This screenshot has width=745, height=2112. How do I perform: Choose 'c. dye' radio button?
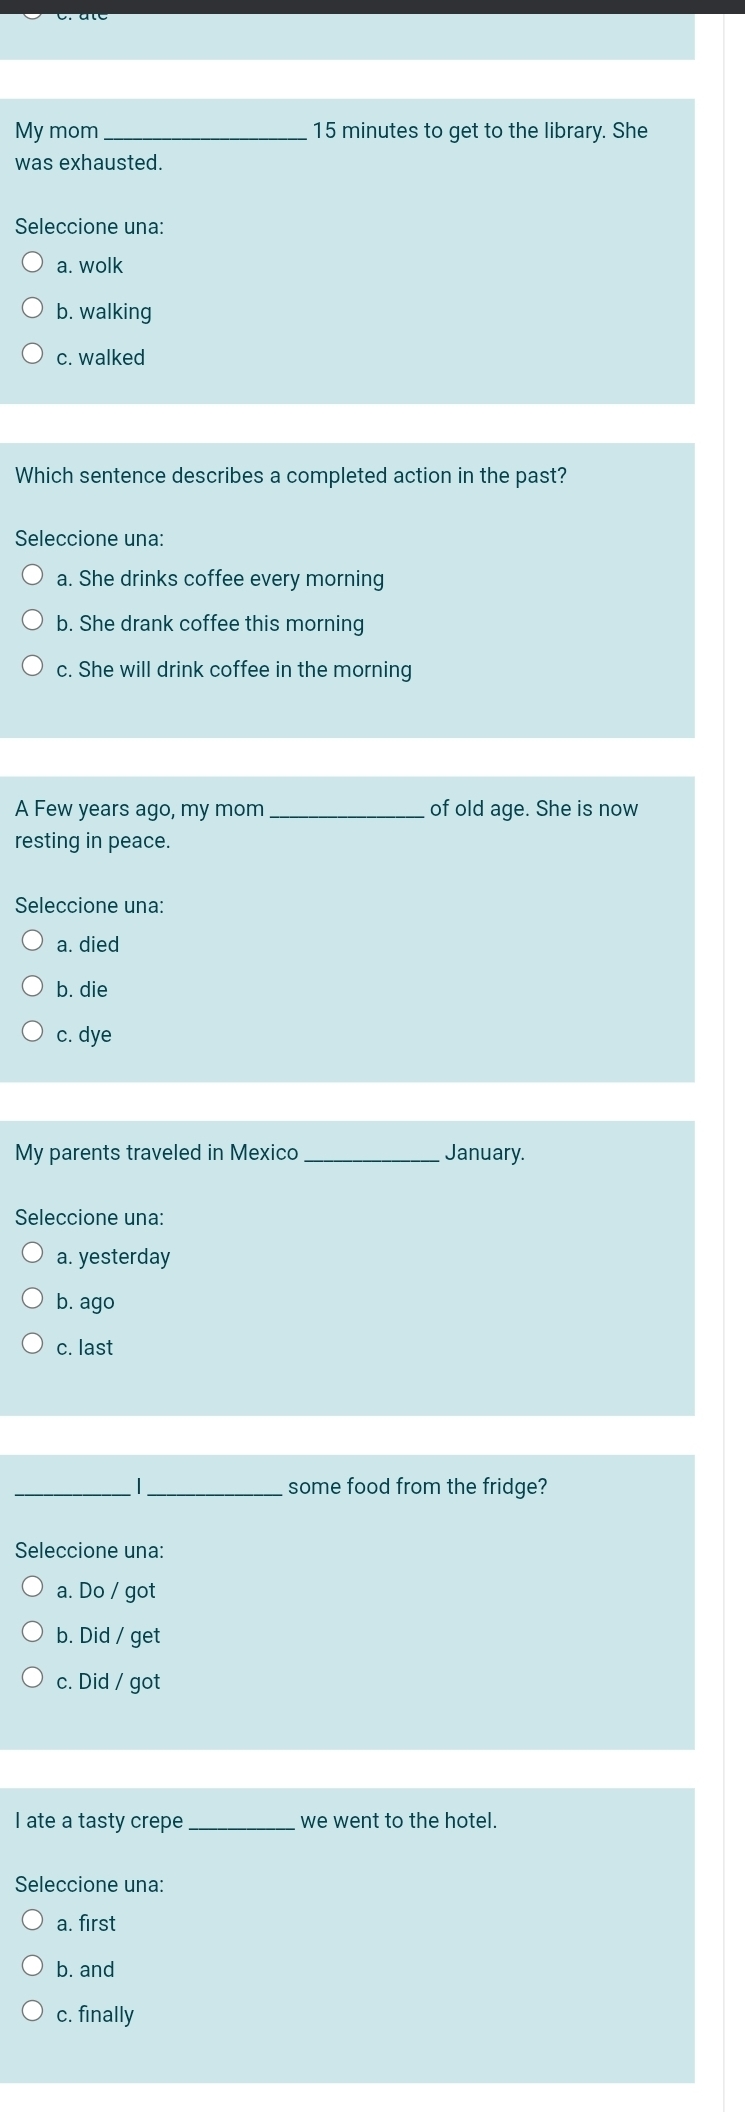(x=33, y=1034)
